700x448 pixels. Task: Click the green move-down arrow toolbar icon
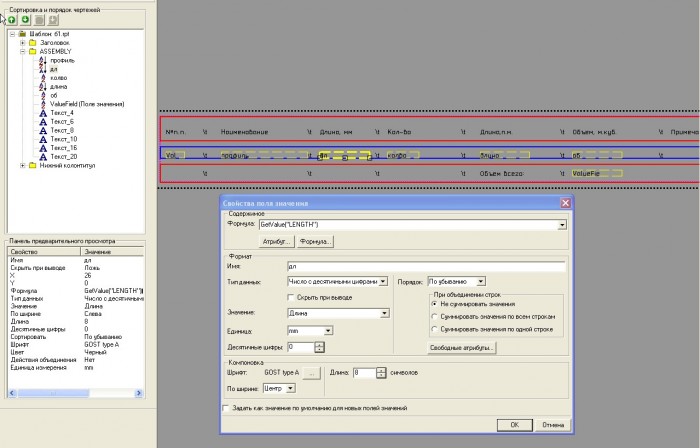click(x=25, y=20)
